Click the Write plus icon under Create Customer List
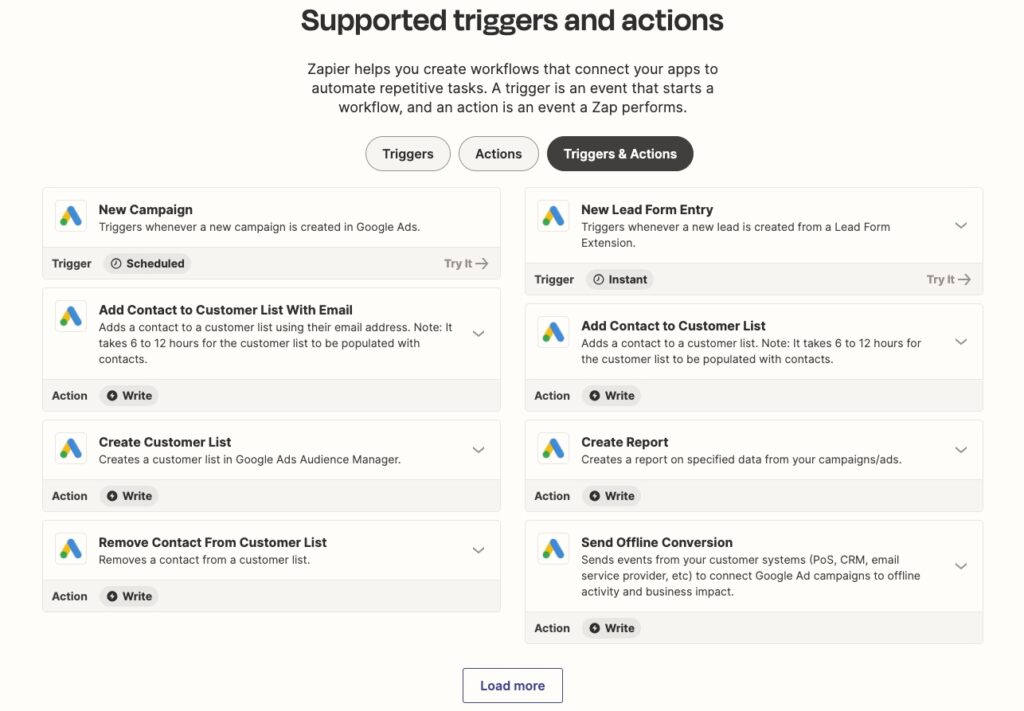 (x=112, y=496)
